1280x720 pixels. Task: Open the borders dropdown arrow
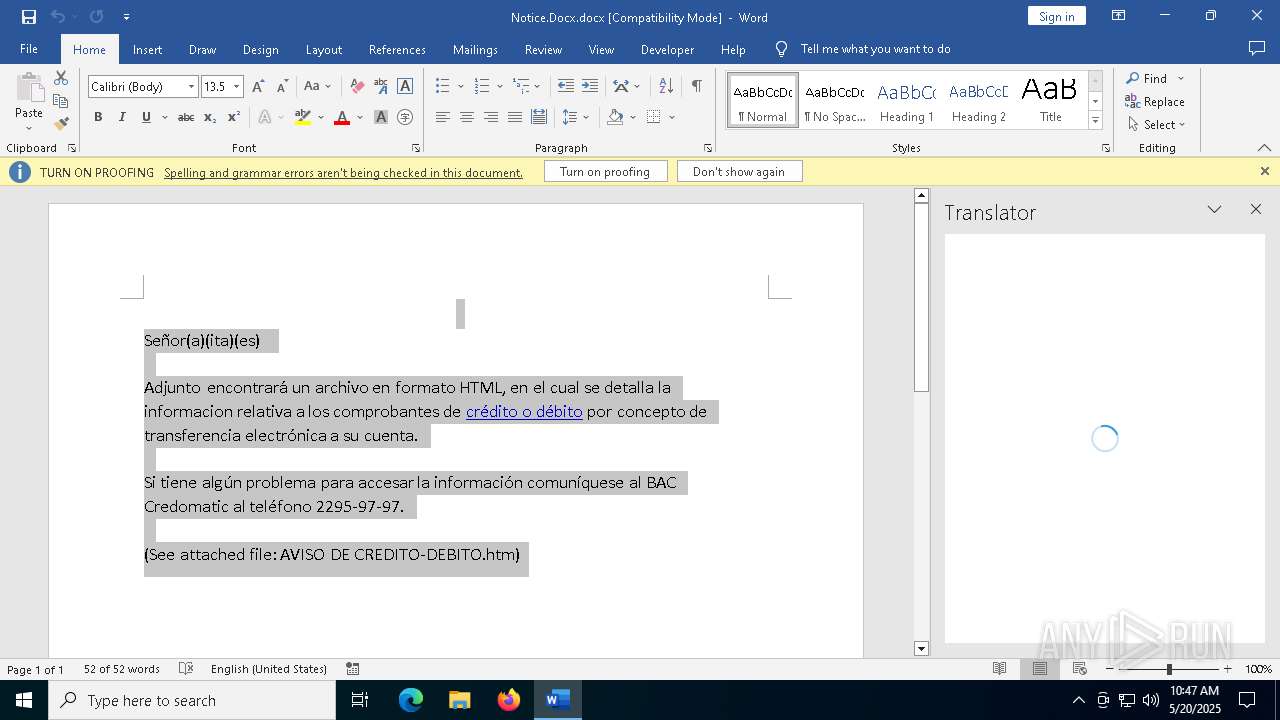point(672,117)
